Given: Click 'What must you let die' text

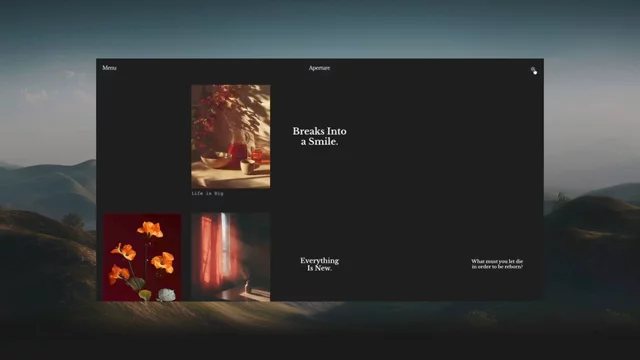Looking at the screenshot, I should pos(497,261).
